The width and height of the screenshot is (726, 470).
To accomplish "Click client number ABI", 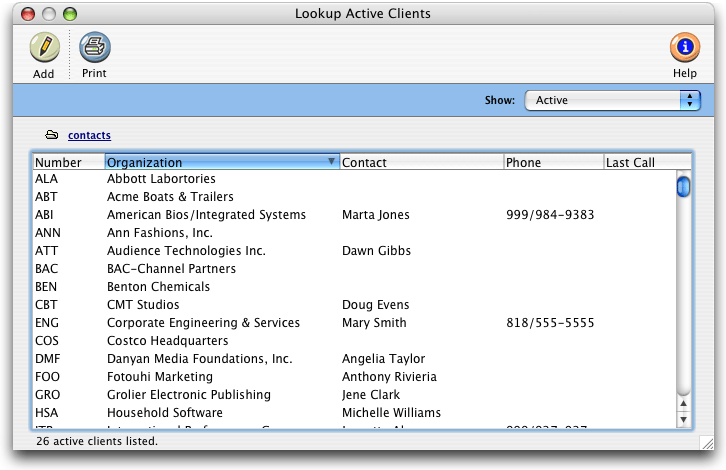I will click(x=44, y=215).
